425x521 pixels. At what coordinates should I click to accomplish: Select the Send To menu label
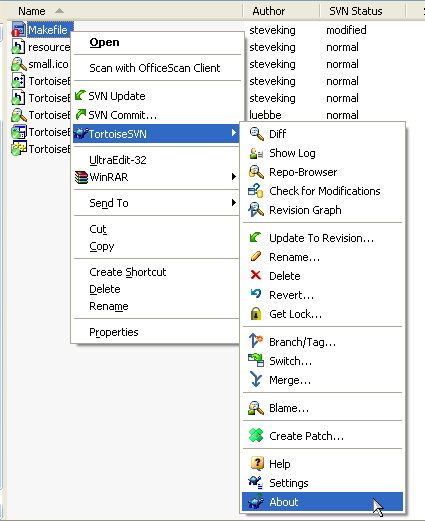point(109,203)
